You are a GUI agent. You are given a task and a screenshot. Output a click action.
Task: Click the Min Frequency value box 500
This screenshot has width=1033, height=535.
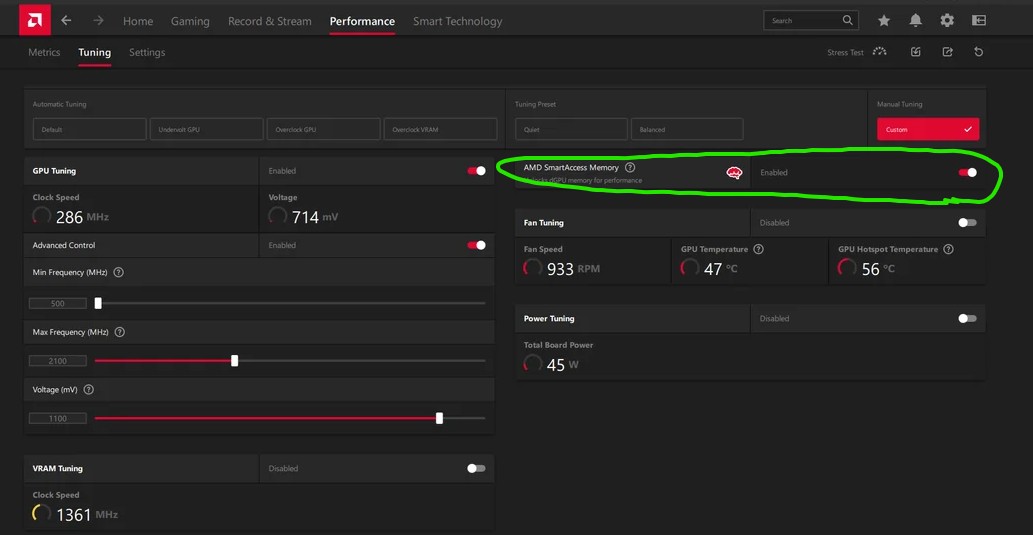tap(58, 303)
